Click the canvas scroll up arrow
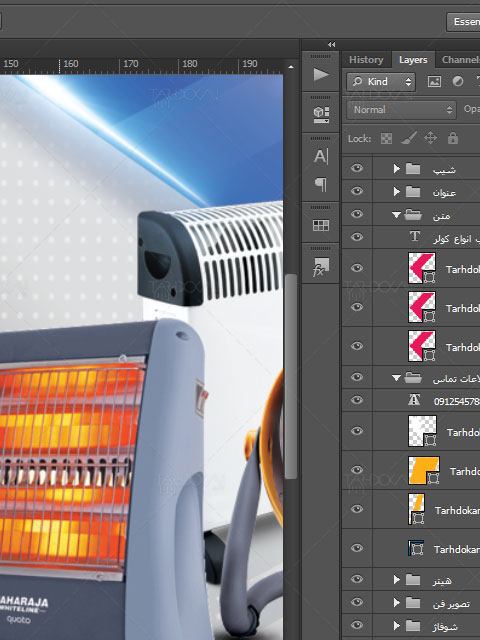This screenshot has width=480, height=640. click(291, 67)
